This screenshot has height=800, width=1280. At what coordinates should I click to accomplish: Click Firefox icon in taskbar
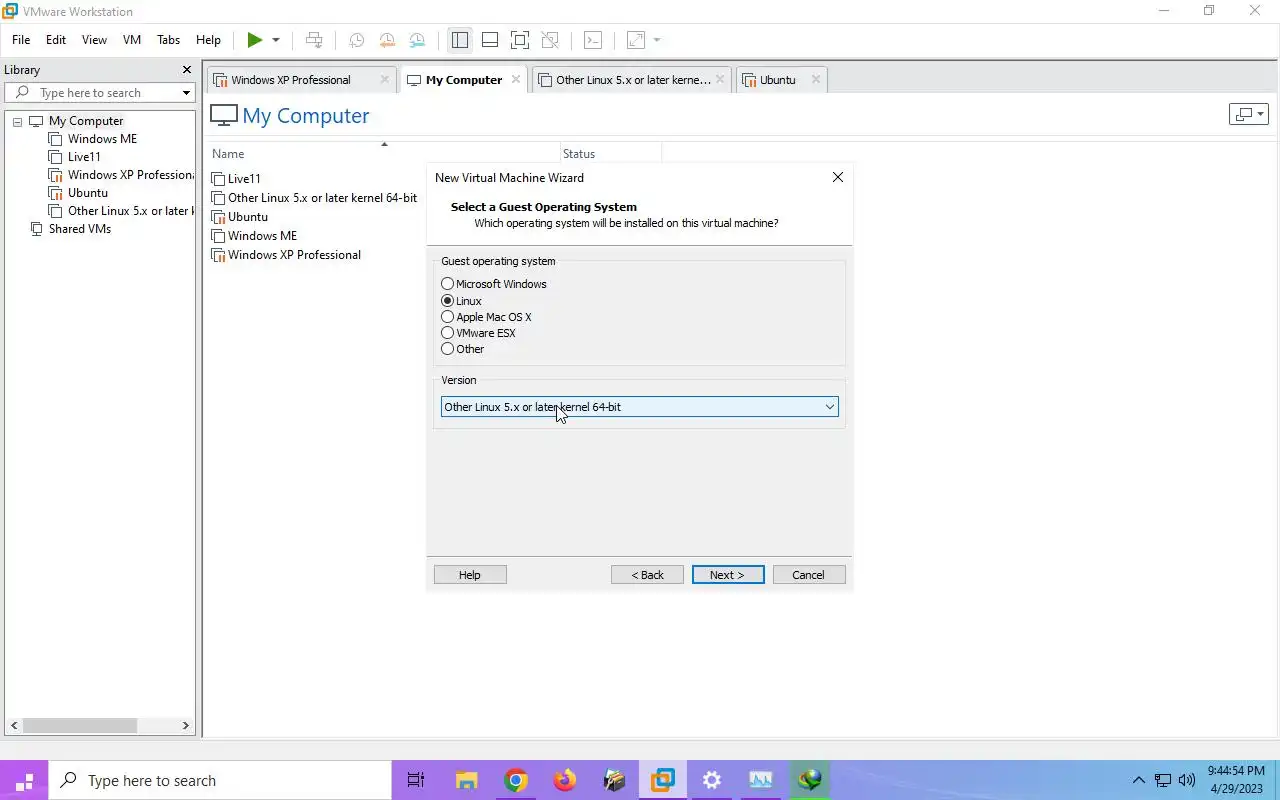point(565,781)
